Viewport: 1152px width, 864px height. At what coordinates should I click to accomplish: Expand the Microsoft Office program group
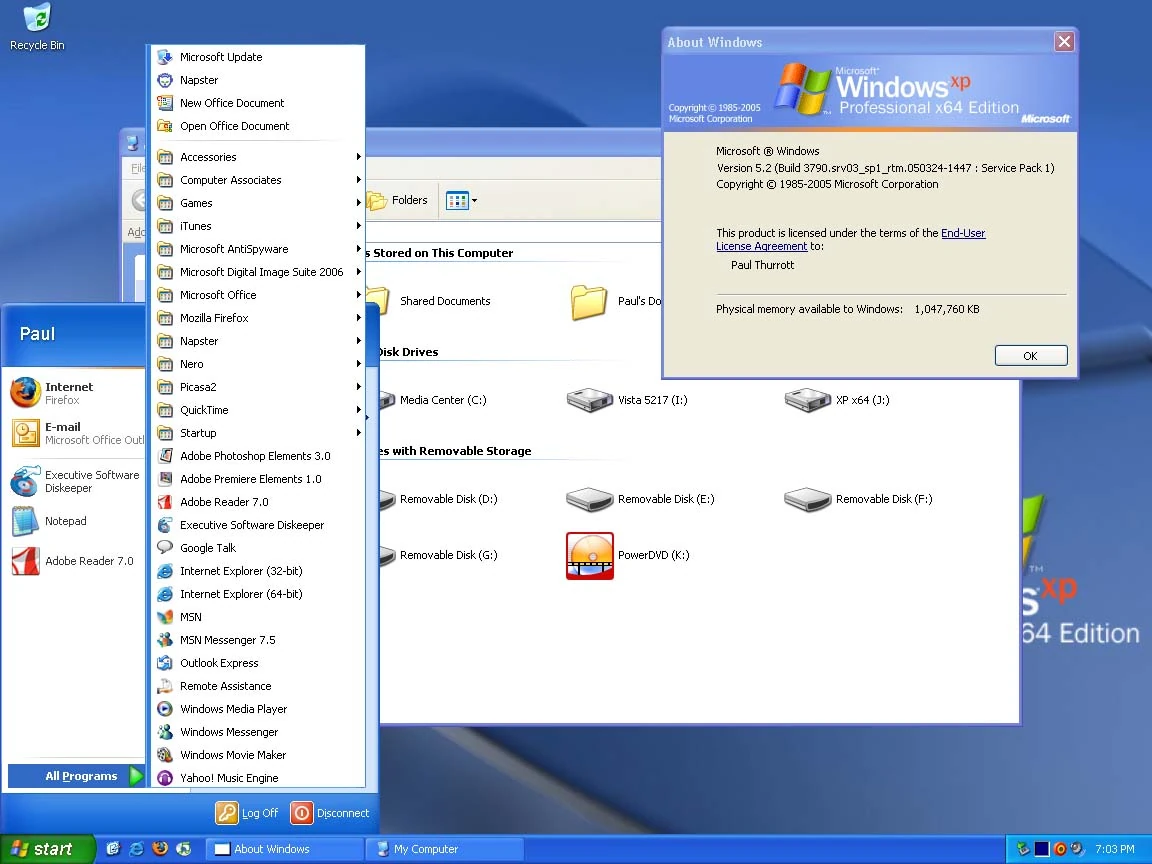[x=218, y=295]
